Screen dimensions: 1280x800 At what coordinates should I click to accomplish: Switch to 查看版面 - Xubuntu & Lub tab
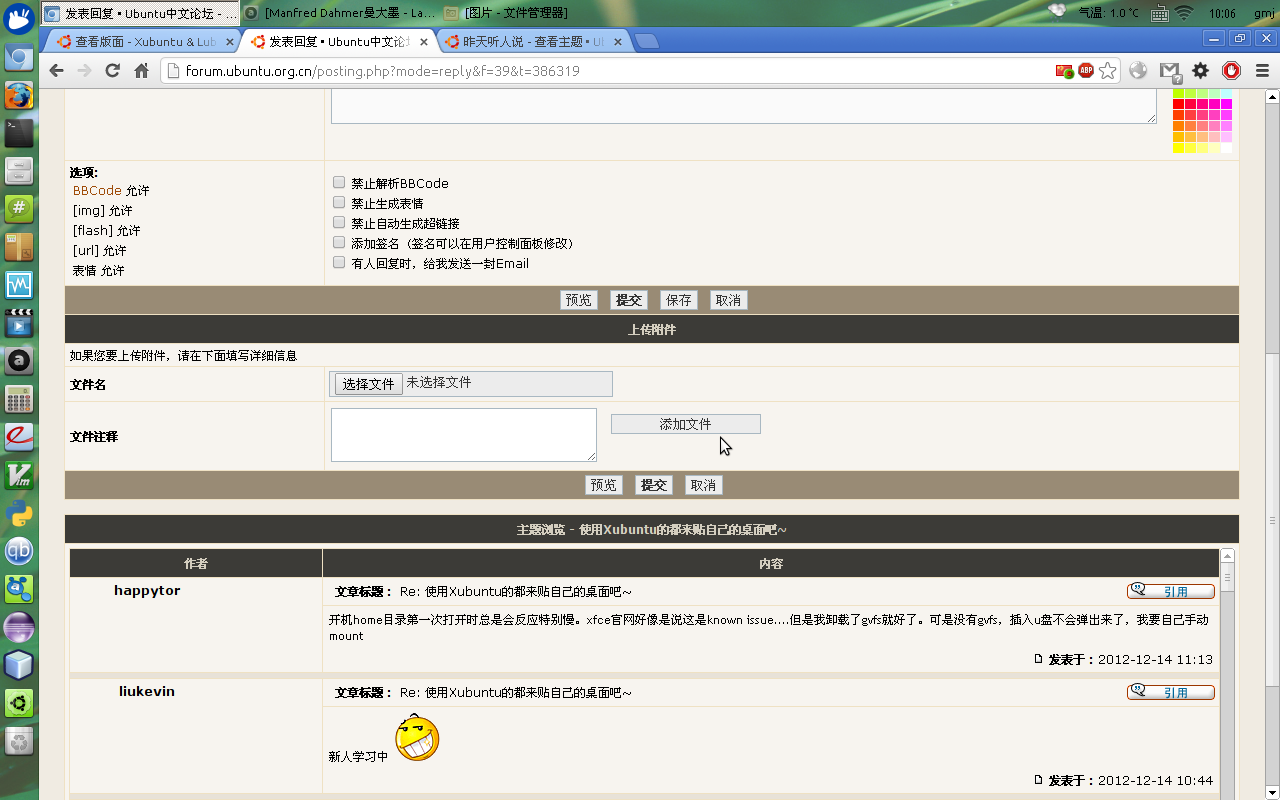(142, 42)
